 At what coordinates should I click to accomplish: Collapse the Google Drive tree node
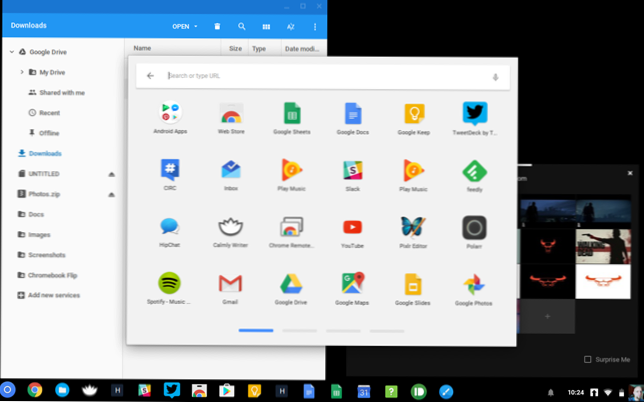pos(12,52)
